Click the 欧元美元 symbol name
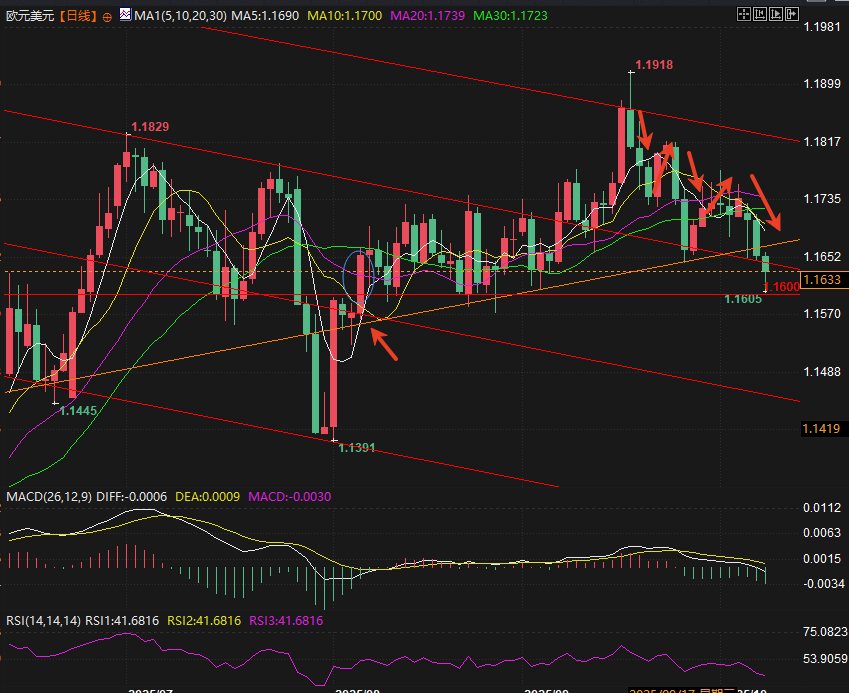Screen dimensions: 849x693 [30, 16]
